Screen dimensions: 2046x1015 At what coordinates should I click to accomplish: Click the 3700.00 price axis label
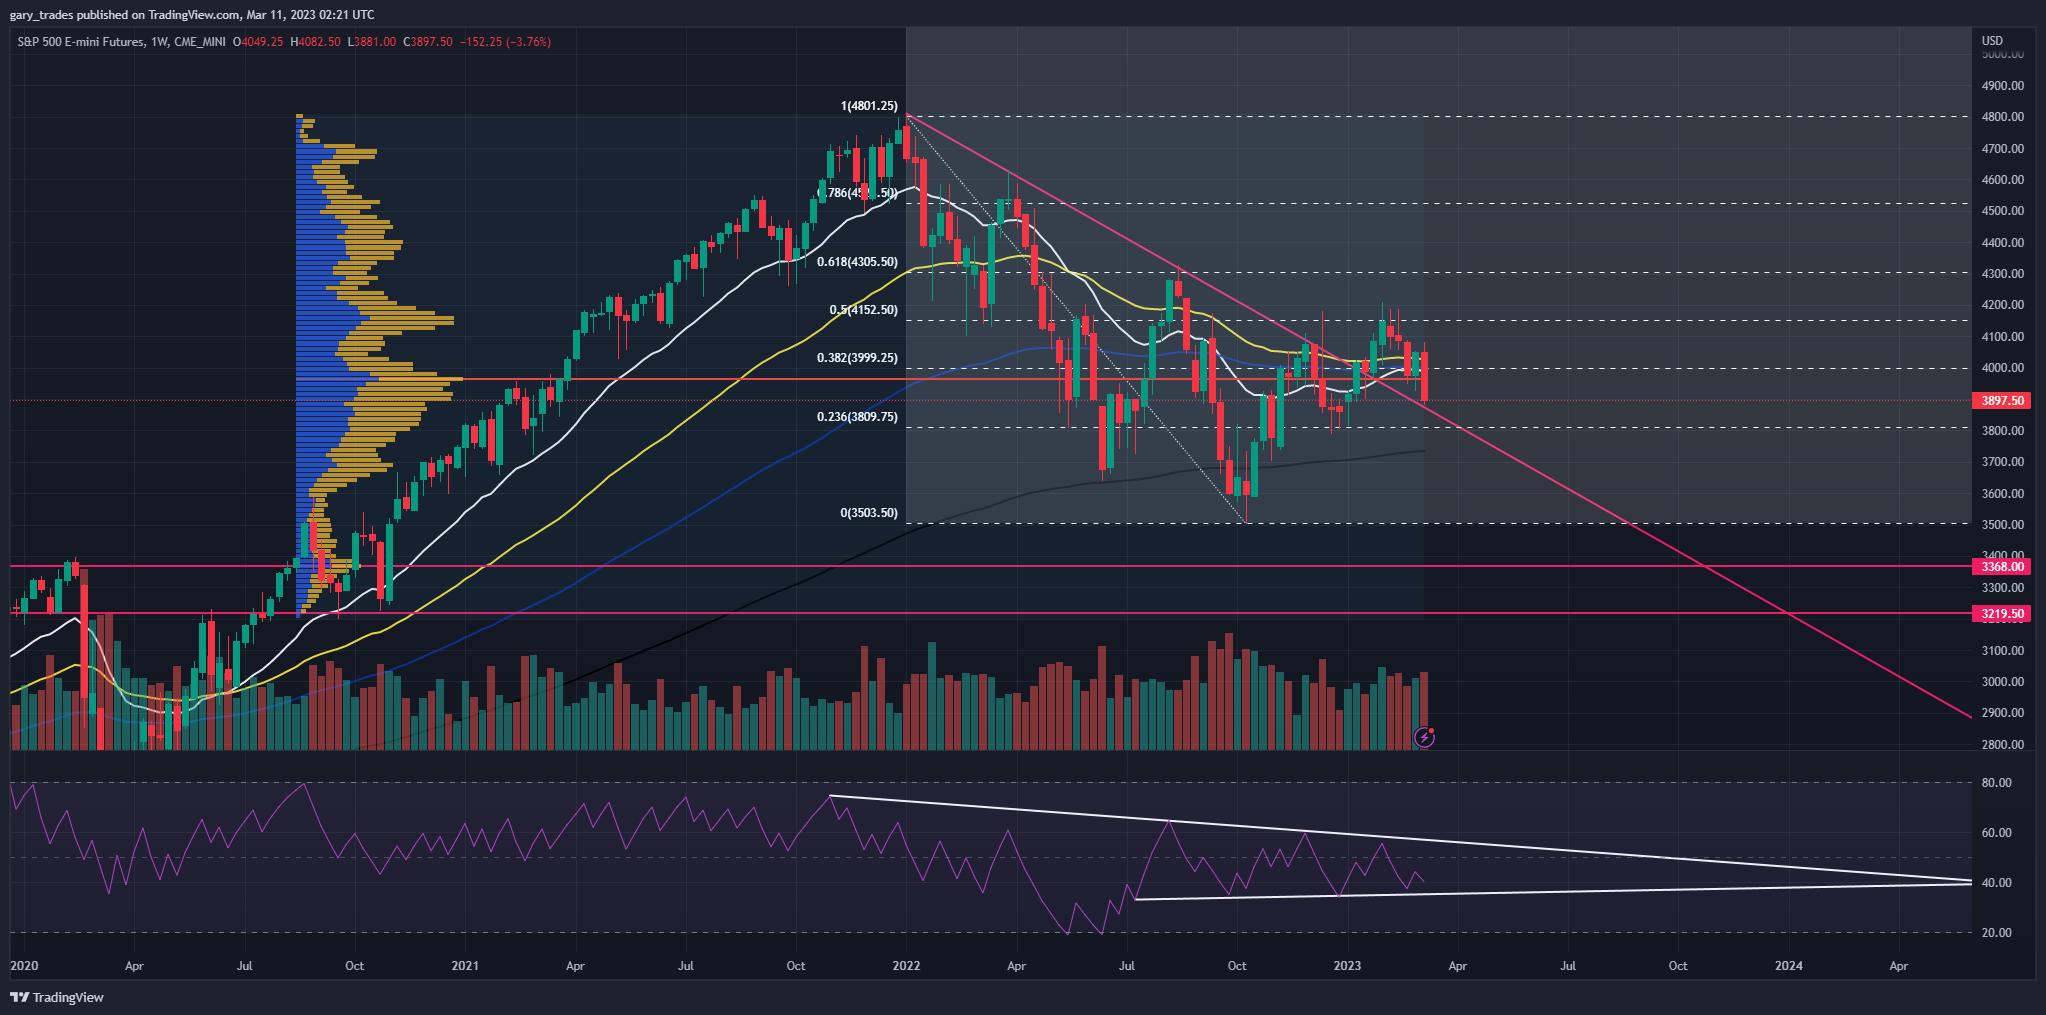[x=2003, y=462]
